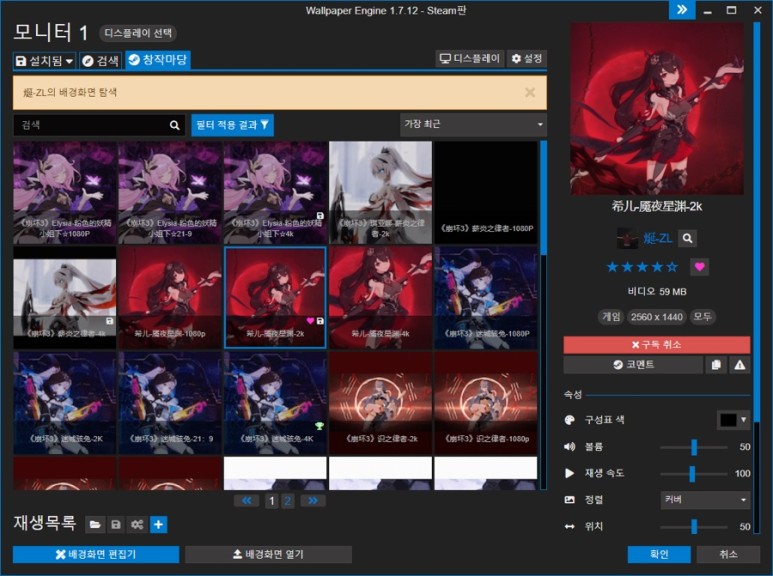Select black 薪炎之律者-1080P thumbnail

pos(486,192)
